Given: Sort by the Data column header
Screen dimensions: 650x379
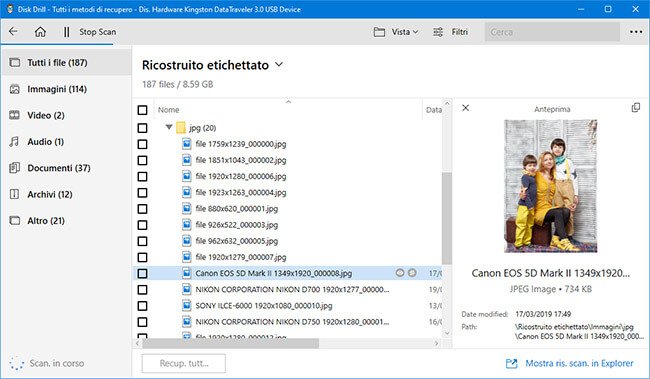Looking at the screenshot, I should 434,110.
